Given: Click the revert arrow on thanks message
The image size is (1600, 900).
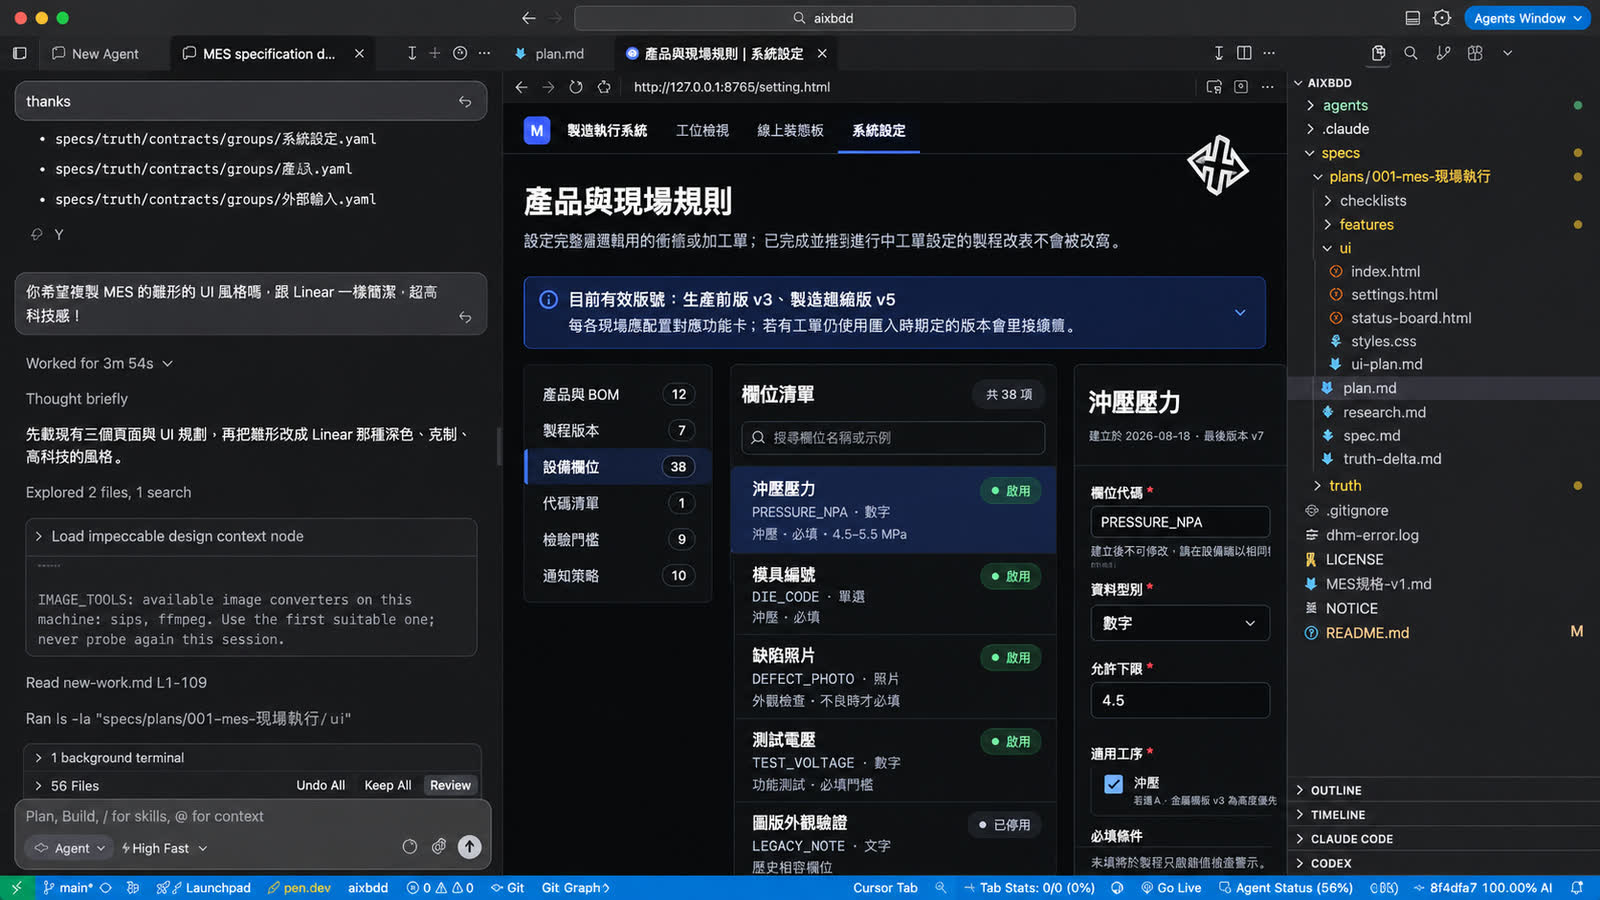Looking at the screenshot, I should pyautogui.click(x=465, y=102).
